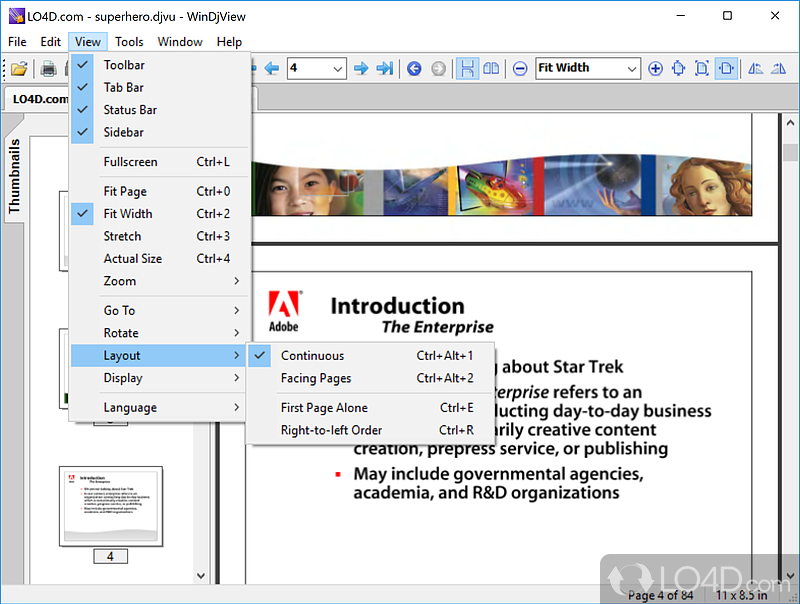
Task: Select page 4 thumbnail in sidebar
Action: coord(111,506)
